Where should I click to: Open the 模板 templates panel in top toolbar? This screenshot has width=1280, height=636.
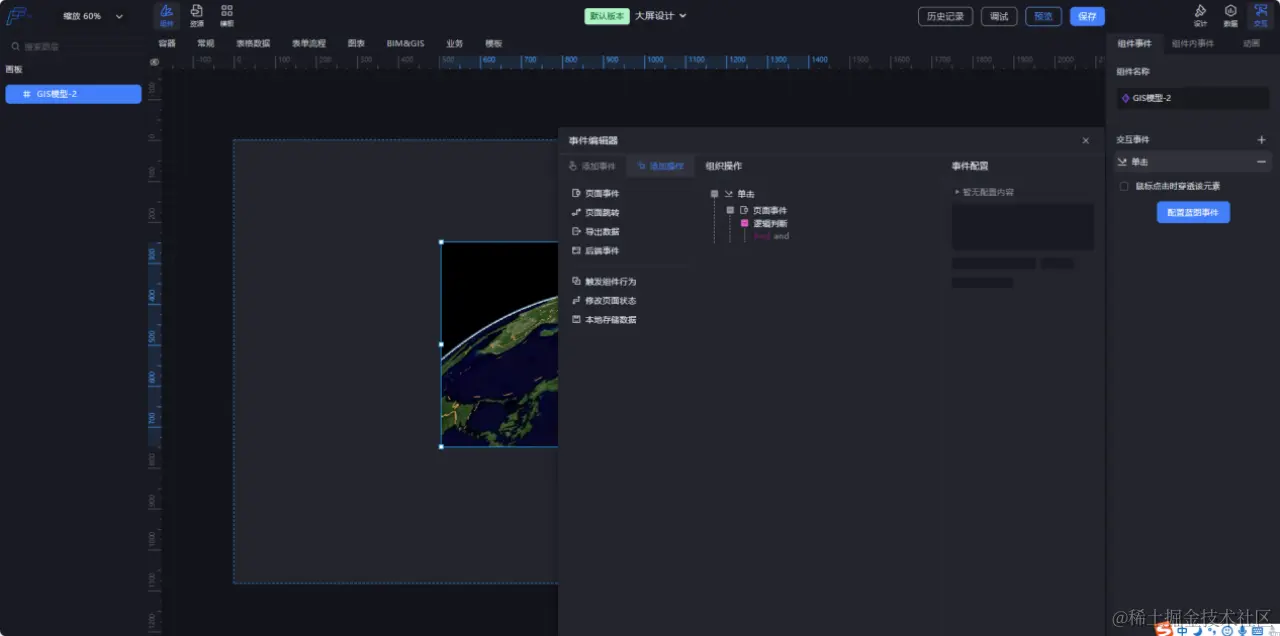[x=227, y=14]
